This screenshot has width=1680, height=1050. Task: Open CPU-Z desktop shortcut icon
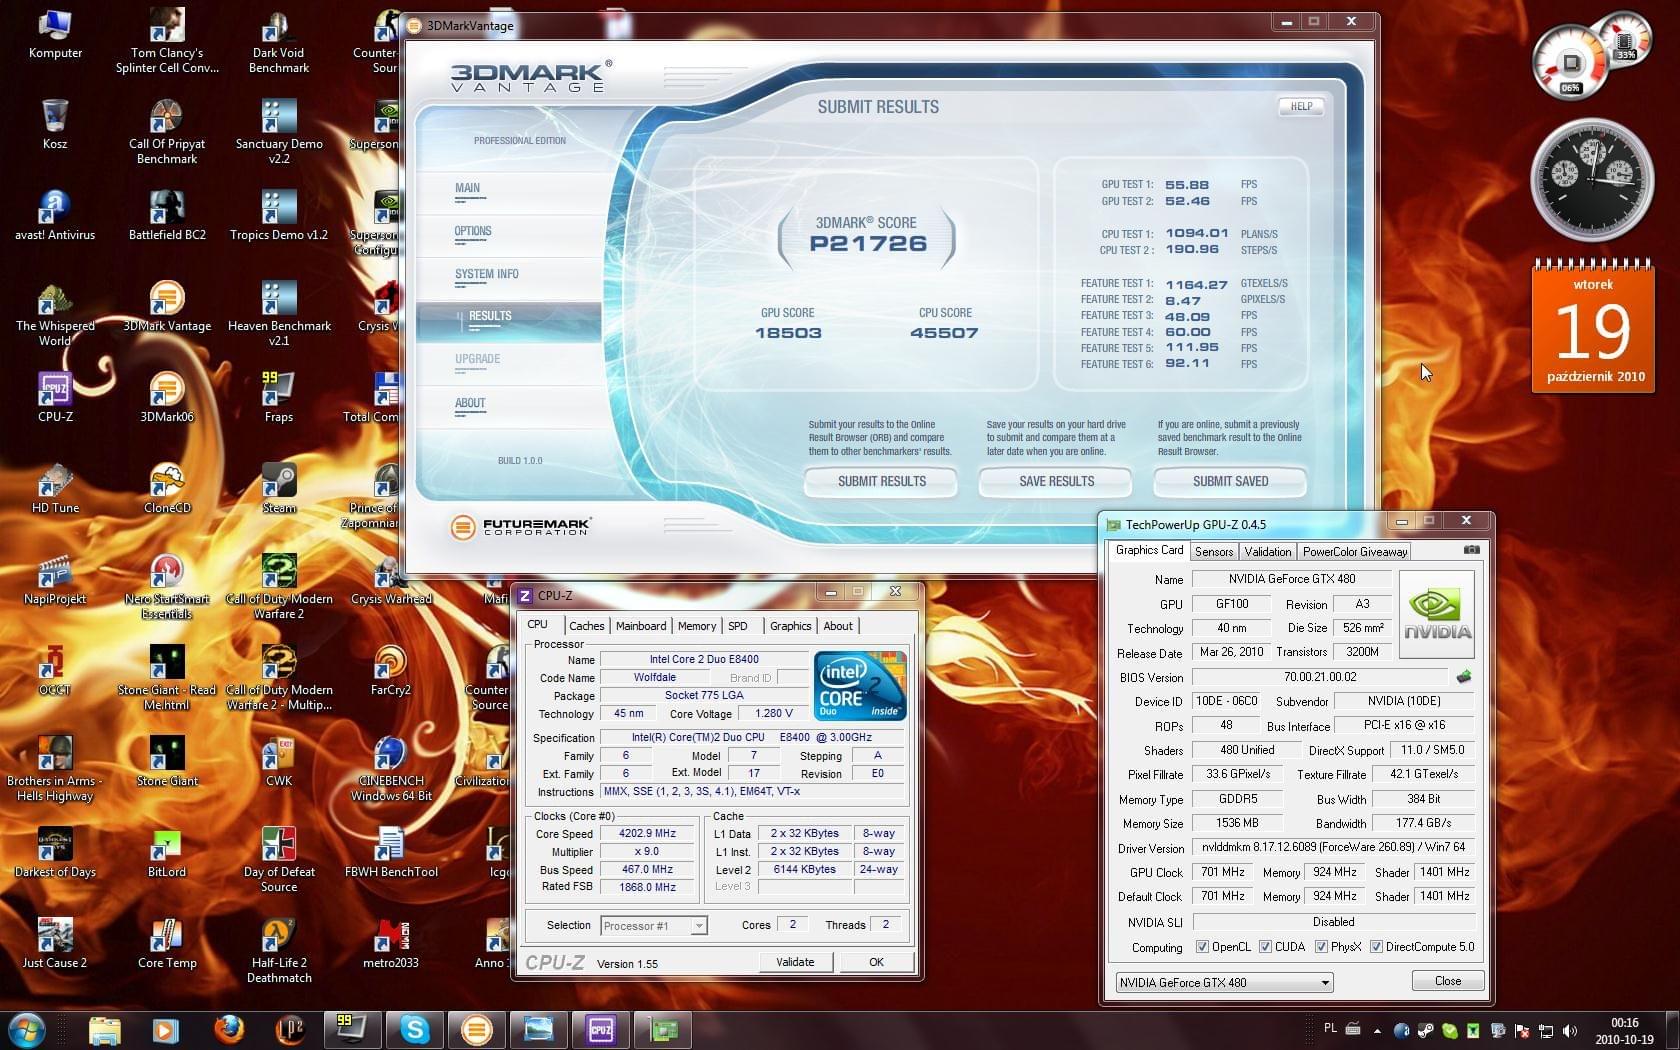click(55, 398)
